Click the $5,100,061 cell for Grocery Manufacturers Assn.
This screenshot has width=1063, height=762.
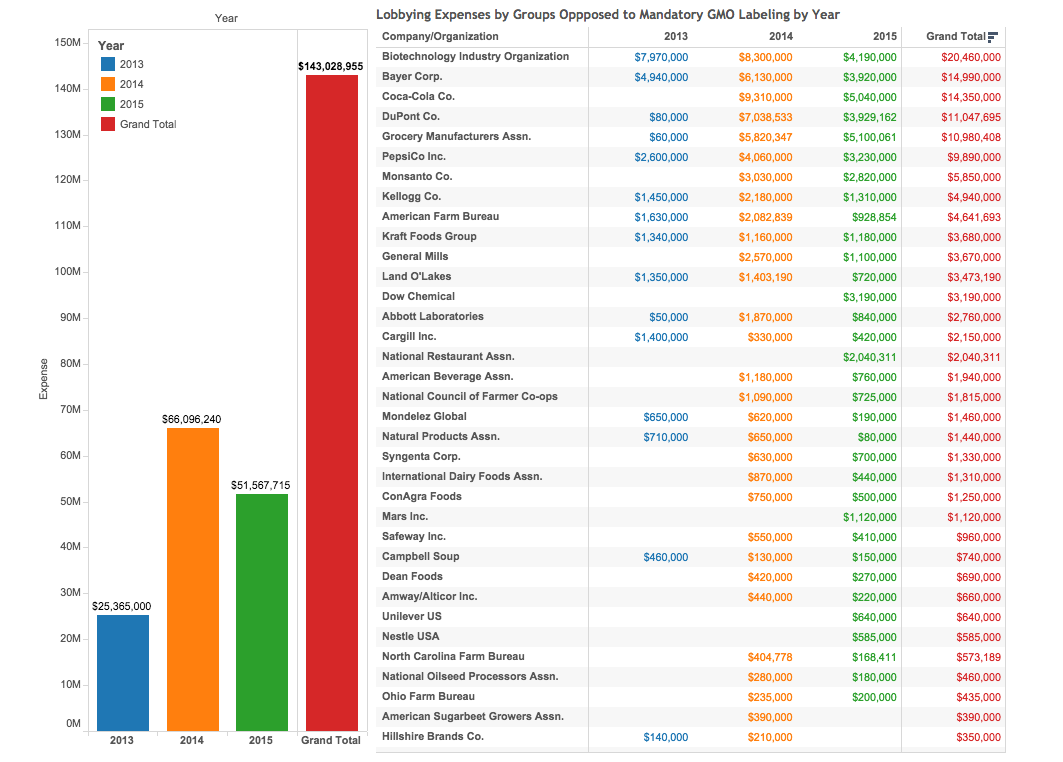870,138
